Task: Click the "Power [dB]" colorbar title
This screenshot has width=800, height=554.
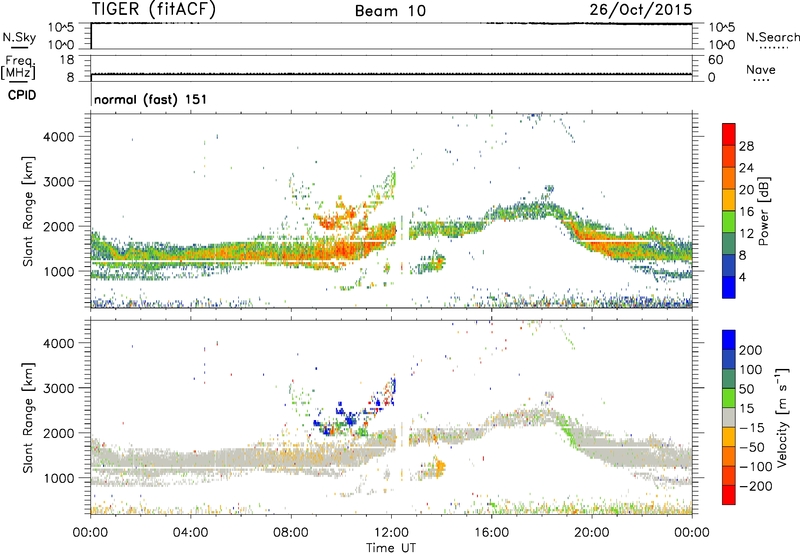Action: pyautogui.click(x=763, y=211)
